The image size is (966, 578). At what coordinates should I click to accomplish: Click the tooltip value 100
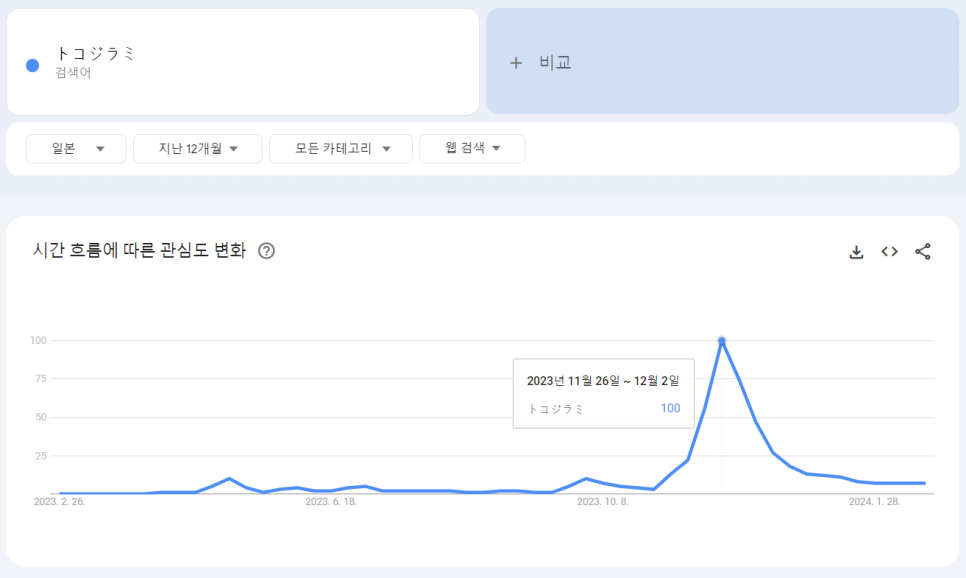[x=670, y=409]
